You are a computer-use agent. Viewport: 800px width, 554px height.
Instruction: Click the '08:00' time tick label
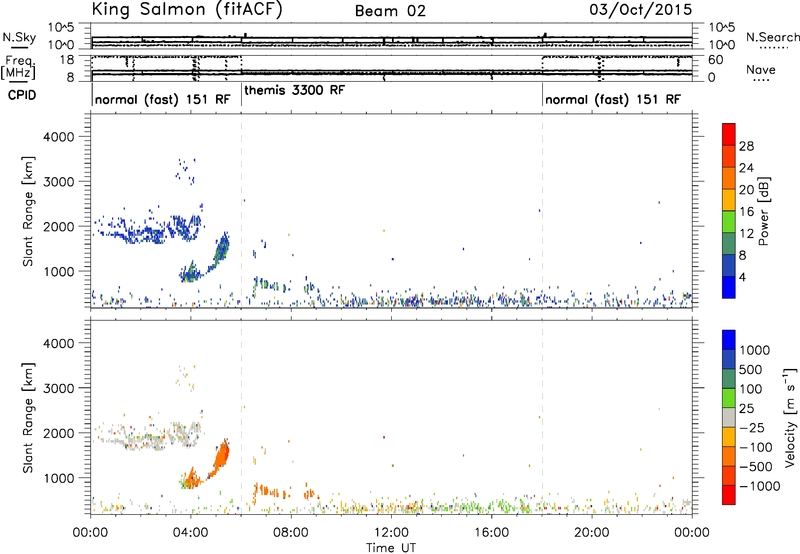(x=291, y=533)
